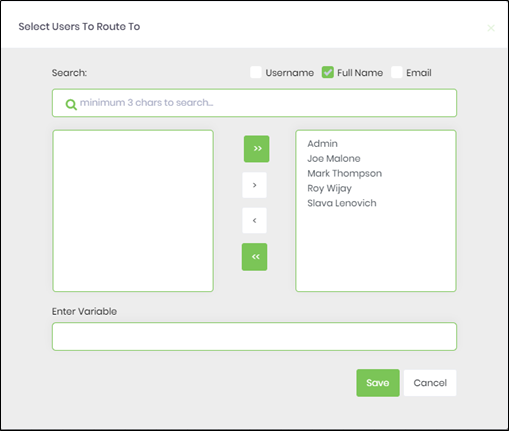The height and width of the screenshot is (431, 509).
Task: Click the move-selected-right single arrow button
Action: (254, 185)
